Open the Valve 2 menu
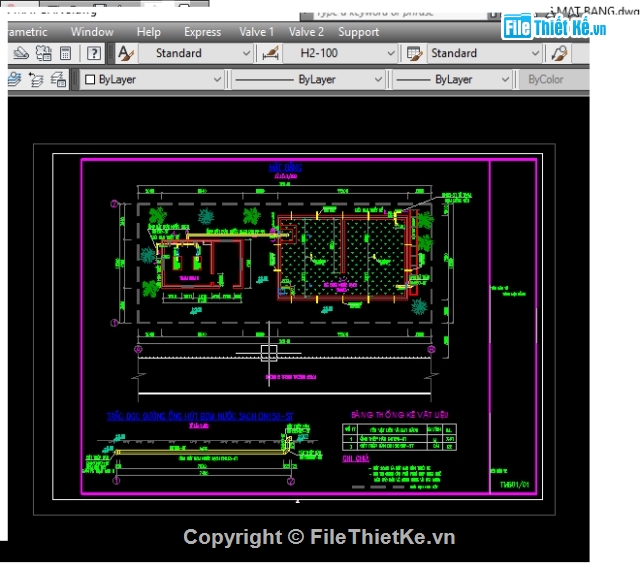Screen dimensions: 640x566 (306, 32)
